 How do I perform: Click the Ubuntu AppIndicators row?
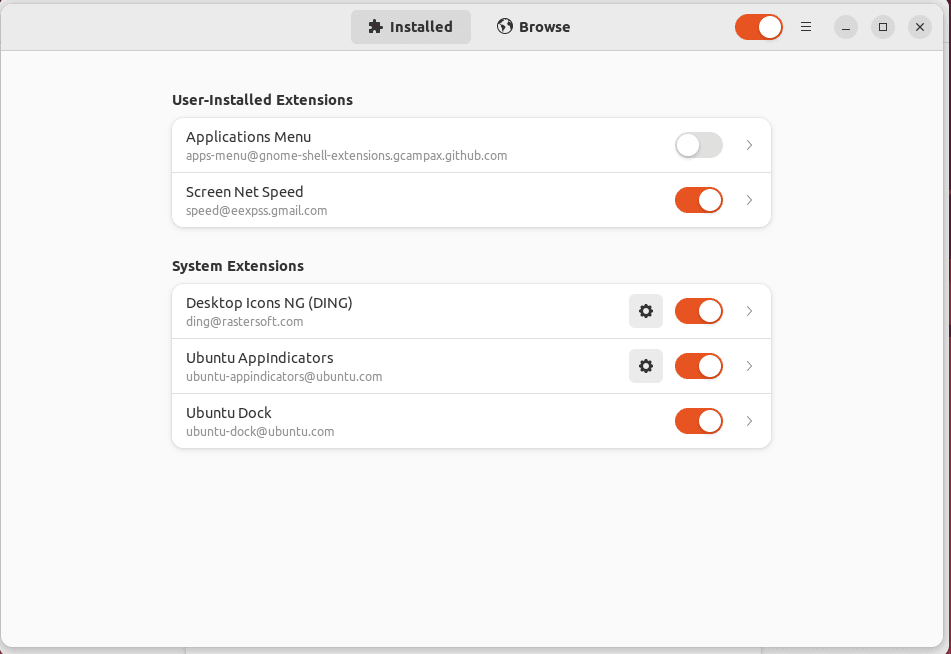(x=400, y=366)
